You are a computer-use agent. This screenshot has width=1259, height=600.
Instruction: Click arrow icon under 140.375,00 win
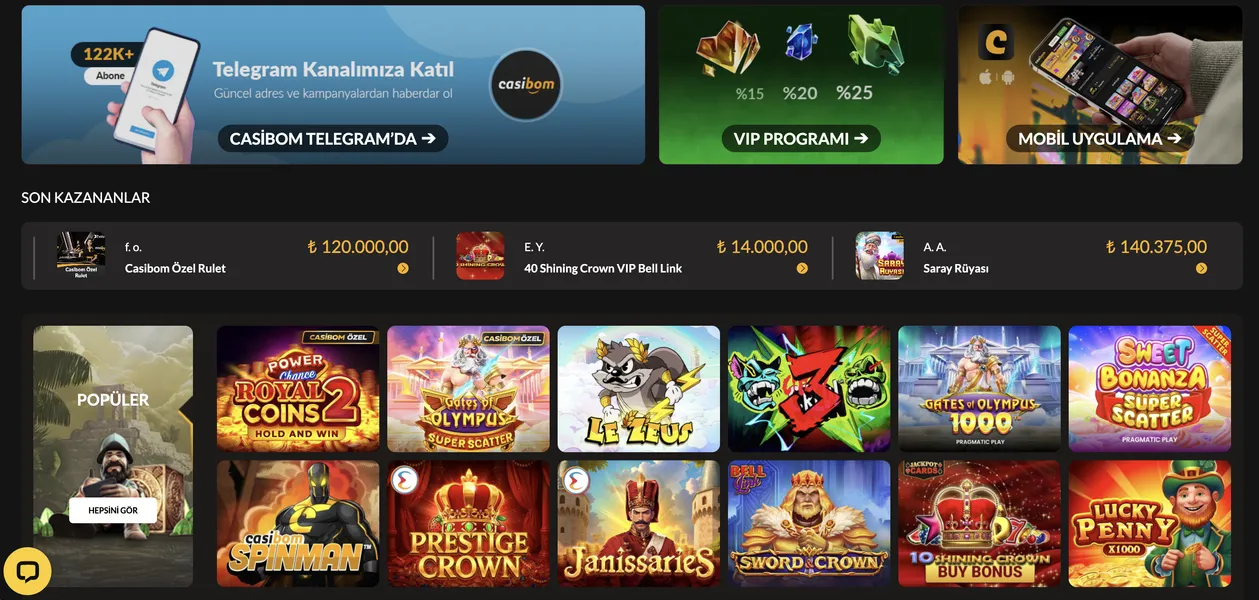1201,268
